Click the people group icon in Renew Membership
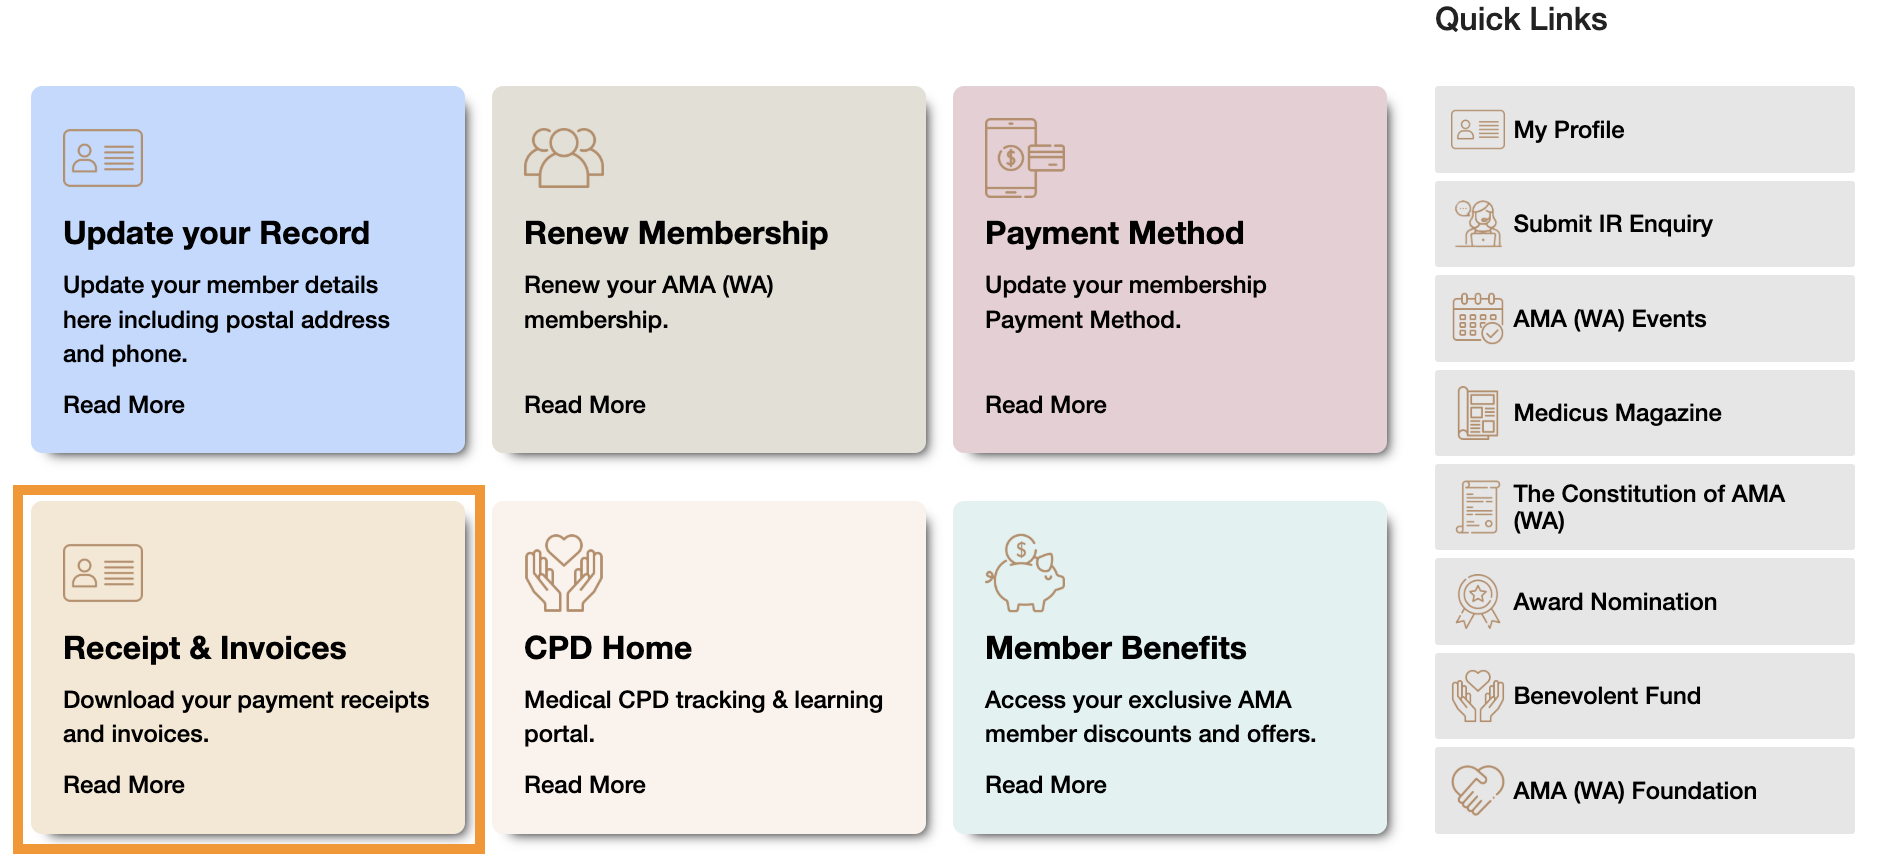The width and height of the screenshot is (1888, 856). pyautogui.click(x=564, y=158)
